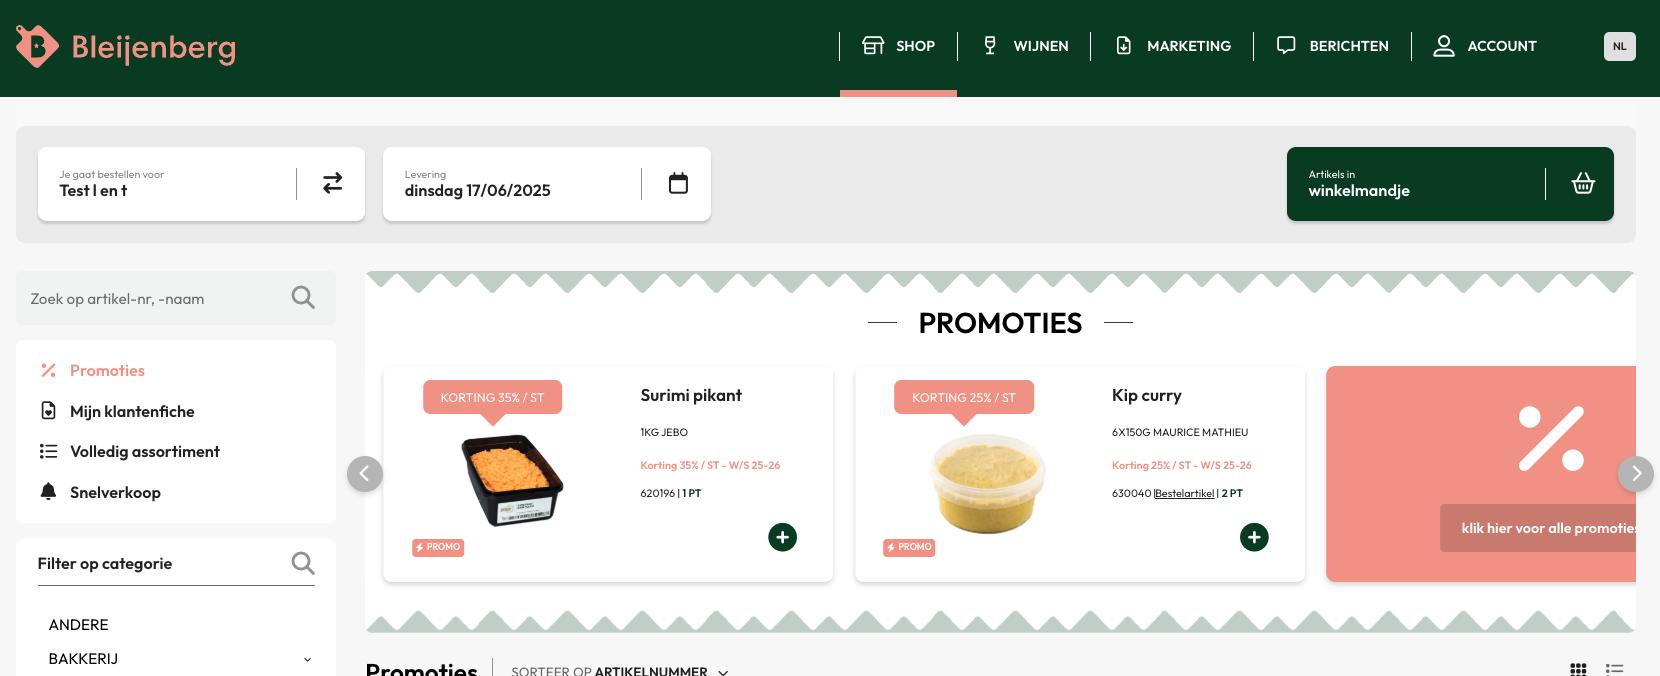Open the Sorteer op Artikelnummer dropdown

pyautogui.click(x=620, y=671)
